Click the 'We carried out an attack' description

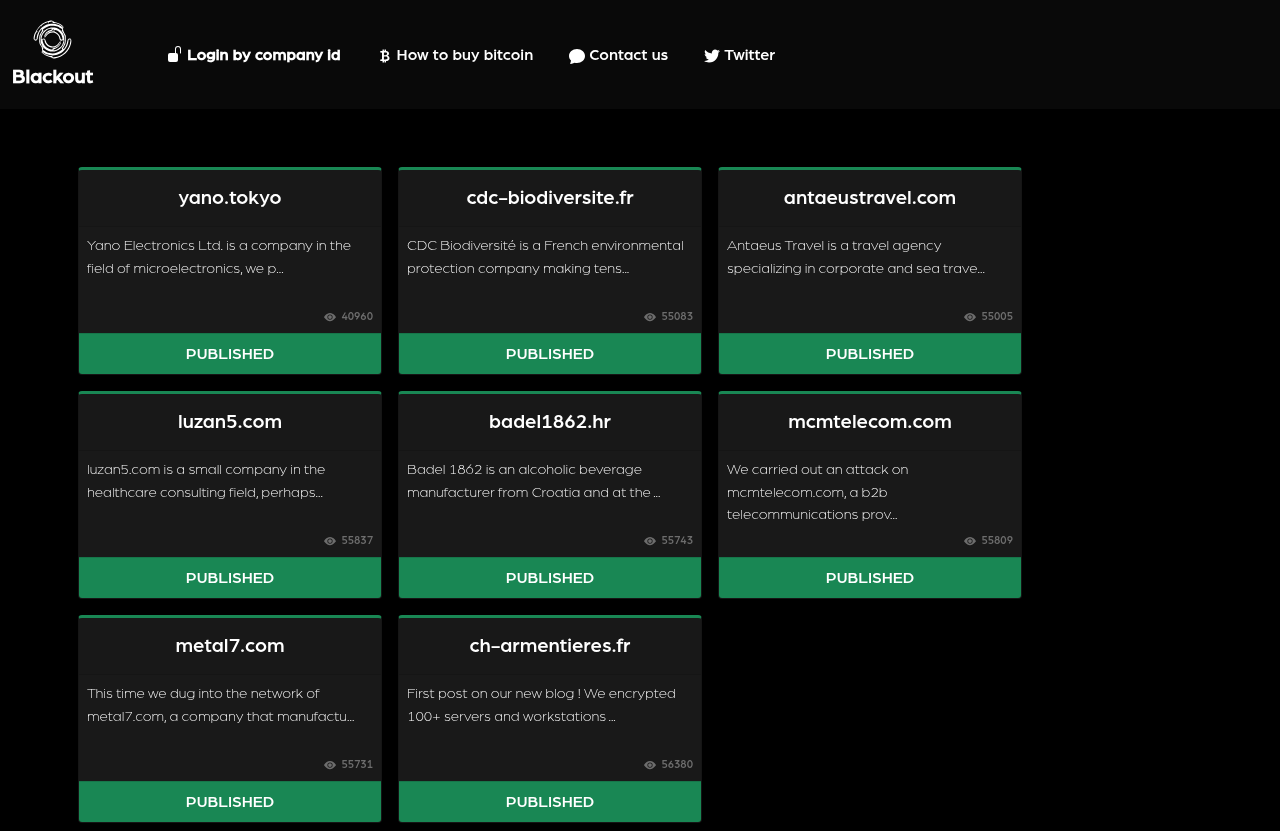tap(818, 492)
